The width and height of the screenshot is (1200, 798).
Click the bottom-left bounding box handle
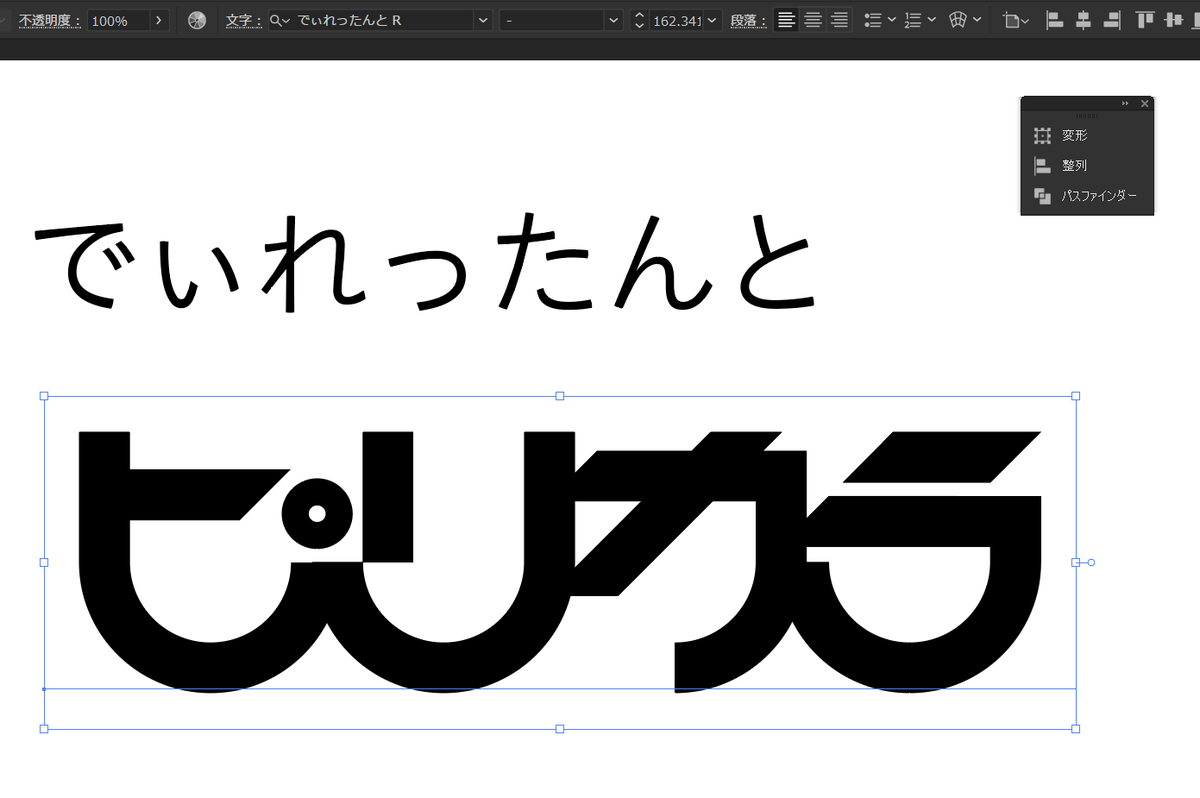44,729
